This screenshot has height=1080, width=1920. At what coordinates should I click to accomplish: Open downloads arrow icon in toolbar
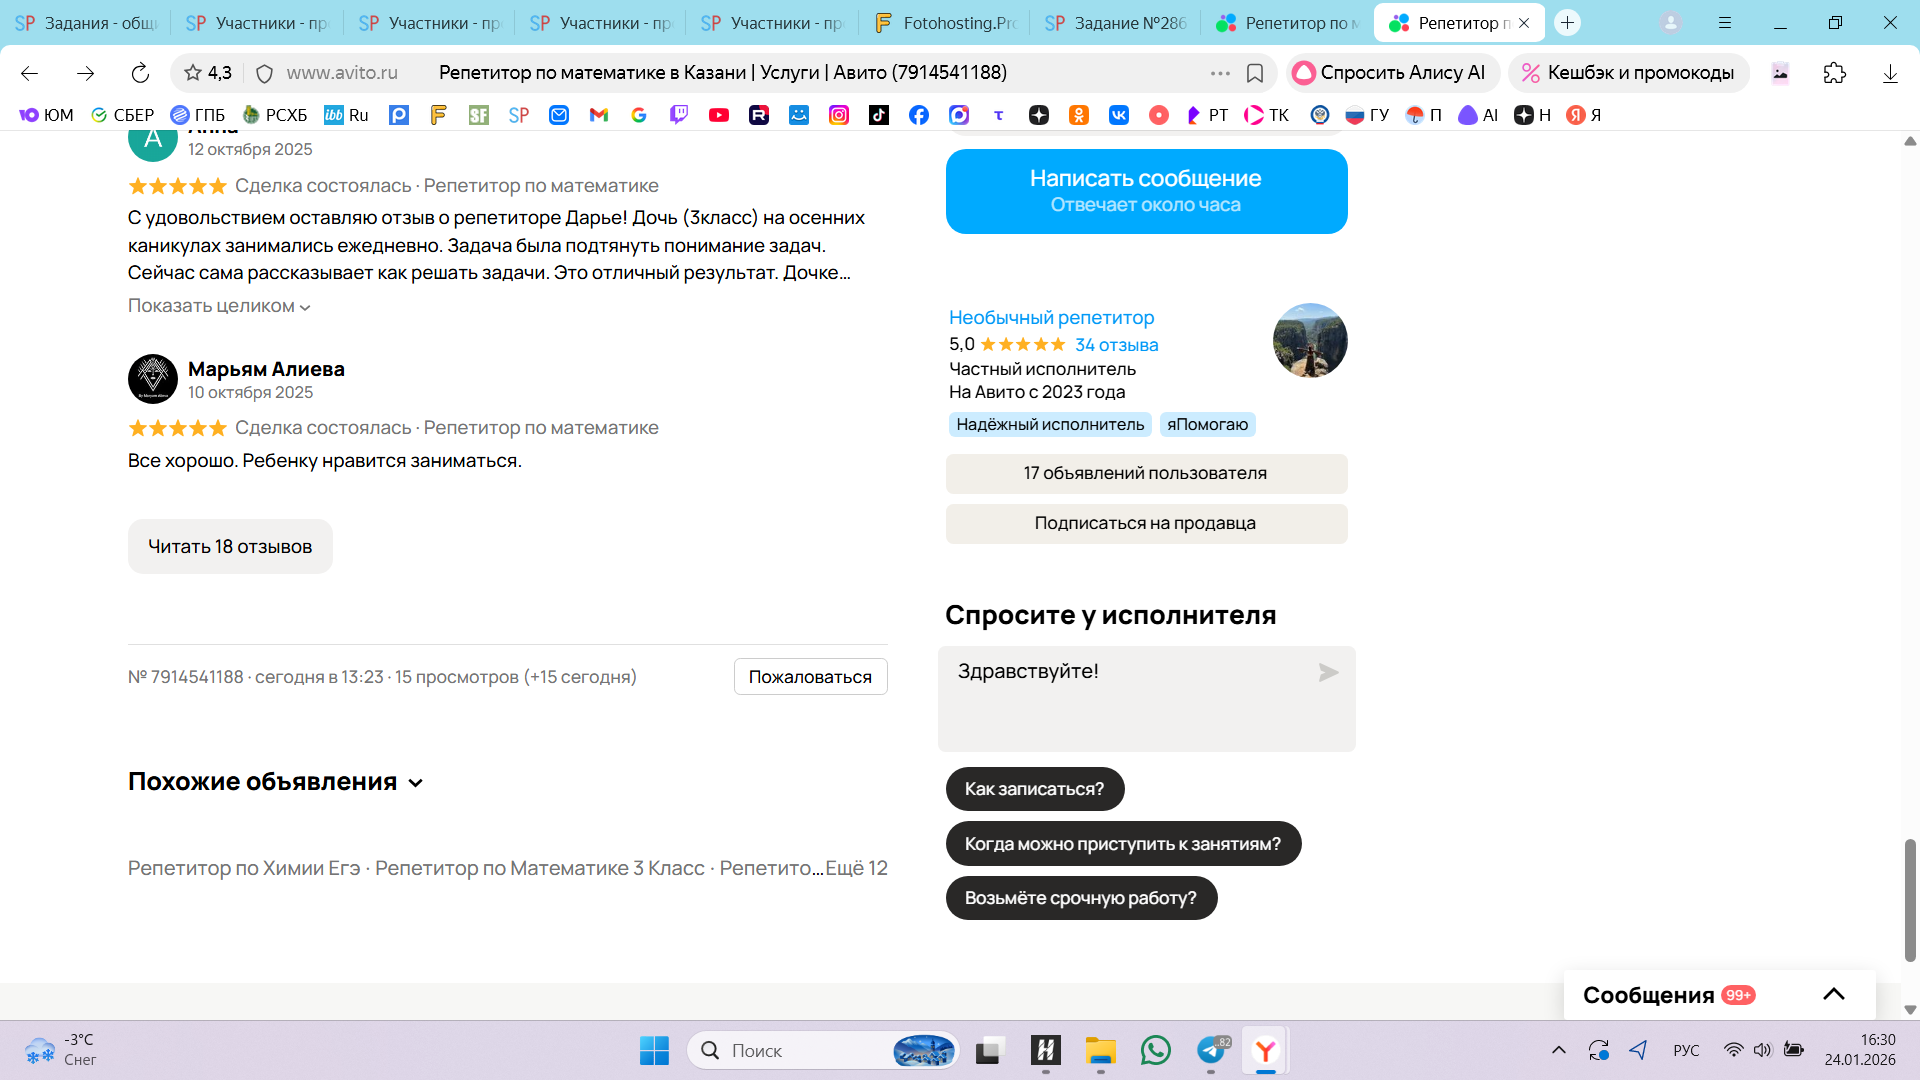pyautogui.click(x=1889, y=73)
